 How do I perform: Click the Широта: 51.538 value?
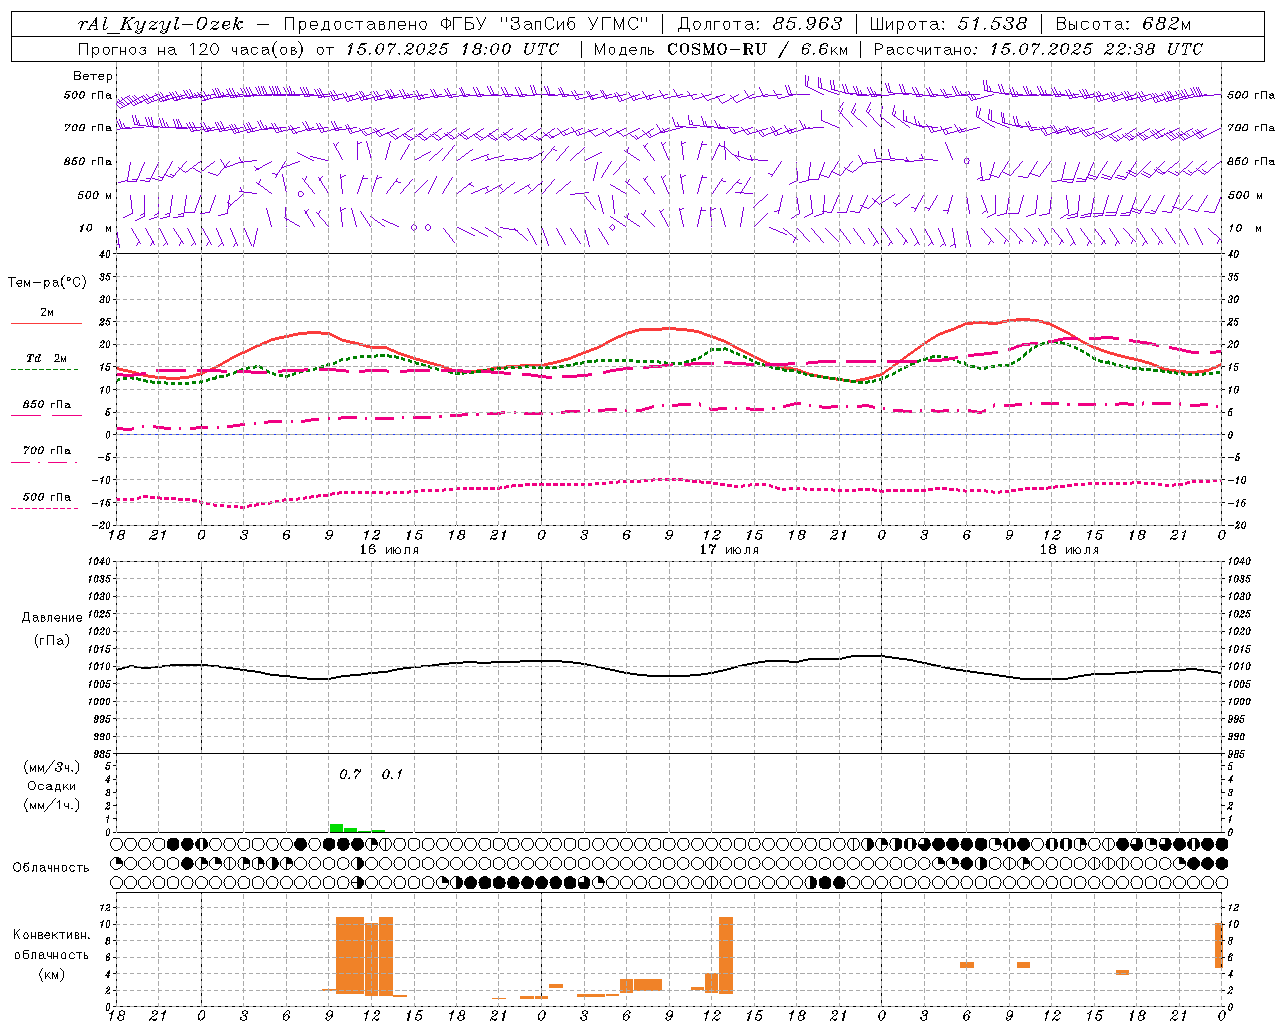(948, 24)
